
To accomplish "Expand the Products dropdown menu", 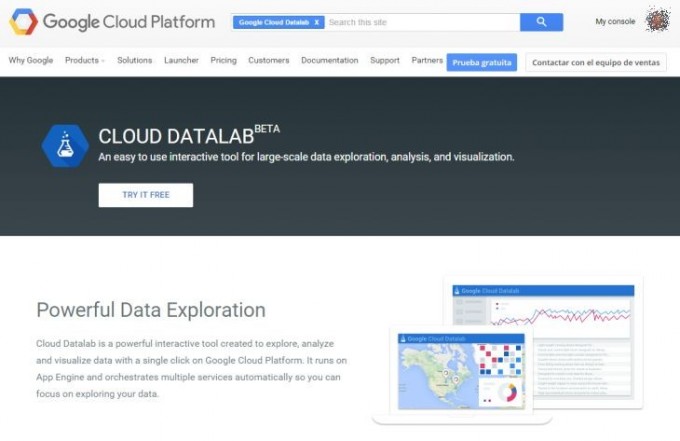I will pos(85,60).
